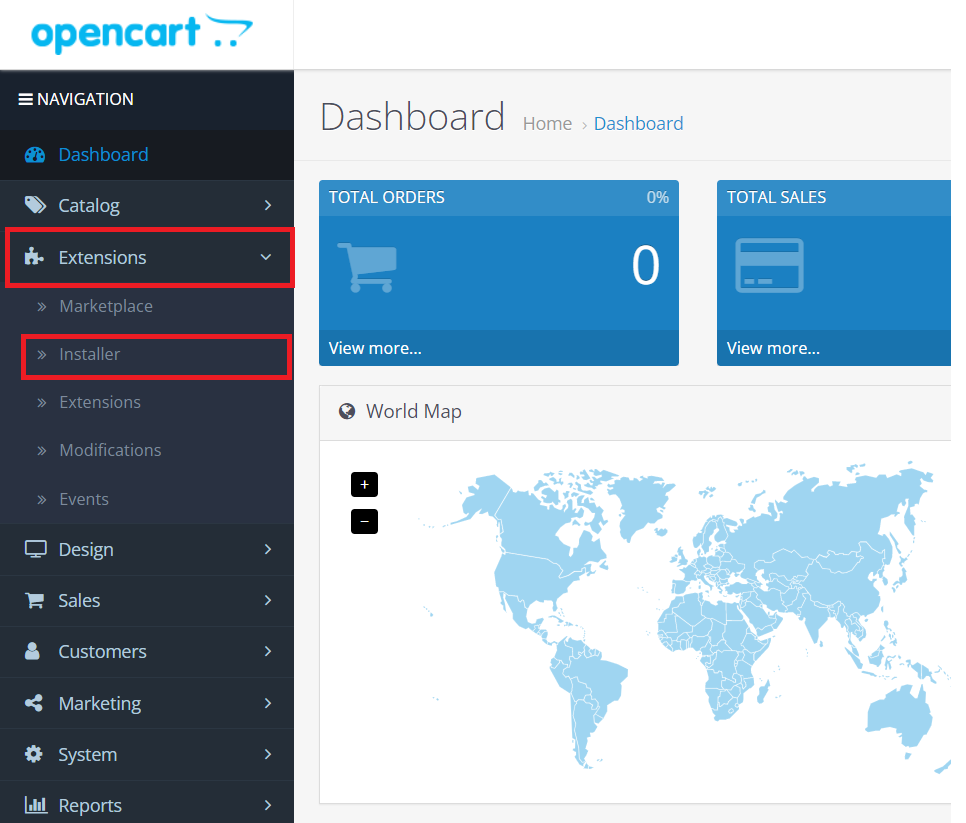Screen dimensions: 966x823
Task: Expand the Customers submenu arrow
Action: 267,652
